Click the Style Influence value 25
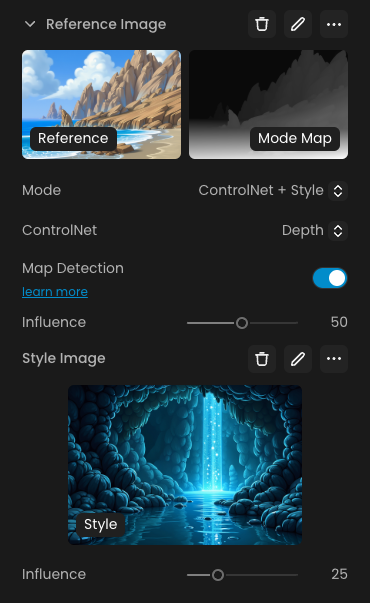The image size is (370, 603). pyautogui.click(x=339, y=574)
